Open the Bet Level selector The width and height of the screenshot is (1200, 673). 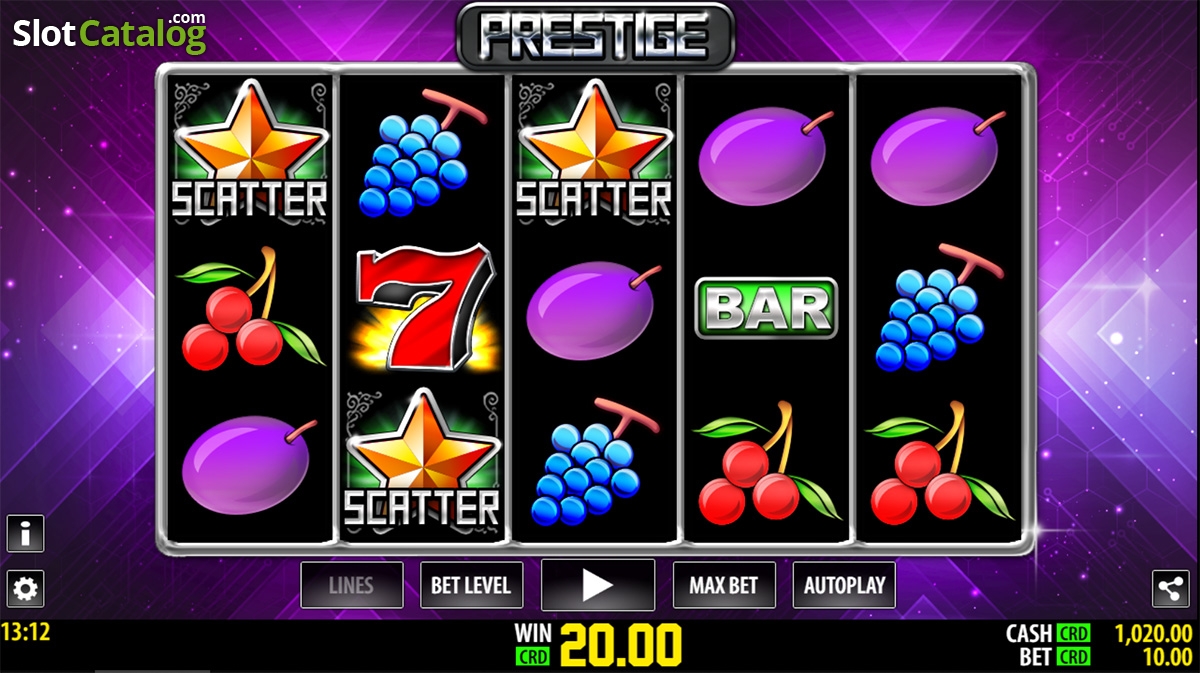coord(470,585)
